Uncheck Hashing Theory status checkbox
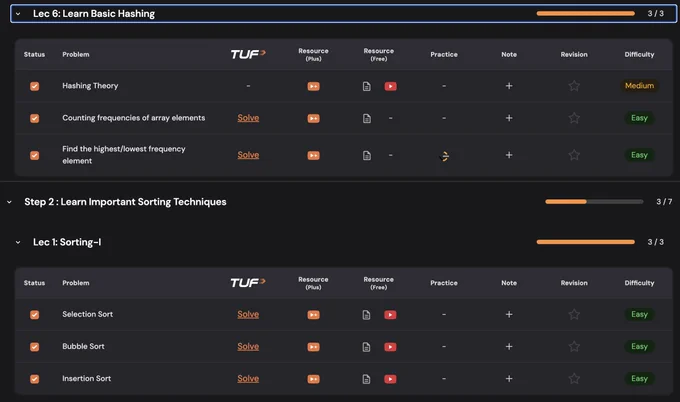680x402 pixels. click(x=35, y=86)
